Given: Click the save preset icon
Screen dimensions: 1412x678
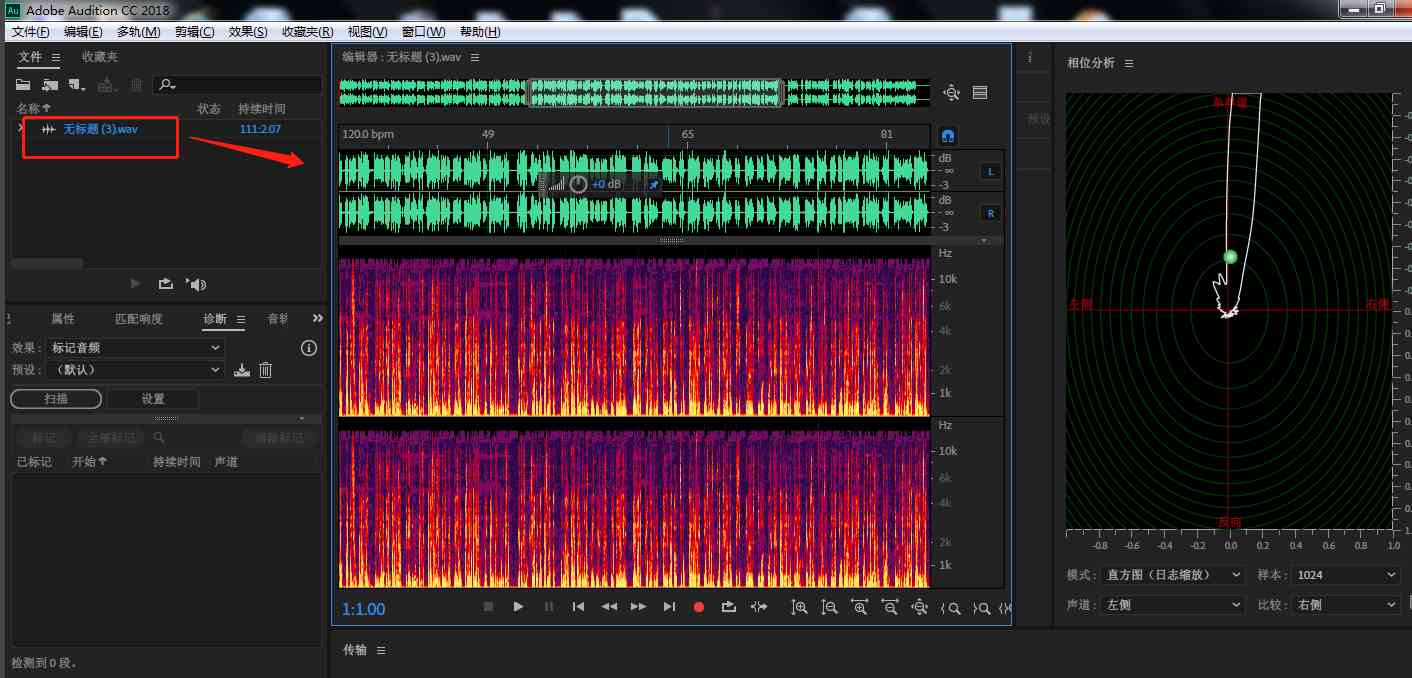Looking at the screenshot, I should [x=241, y=370].
